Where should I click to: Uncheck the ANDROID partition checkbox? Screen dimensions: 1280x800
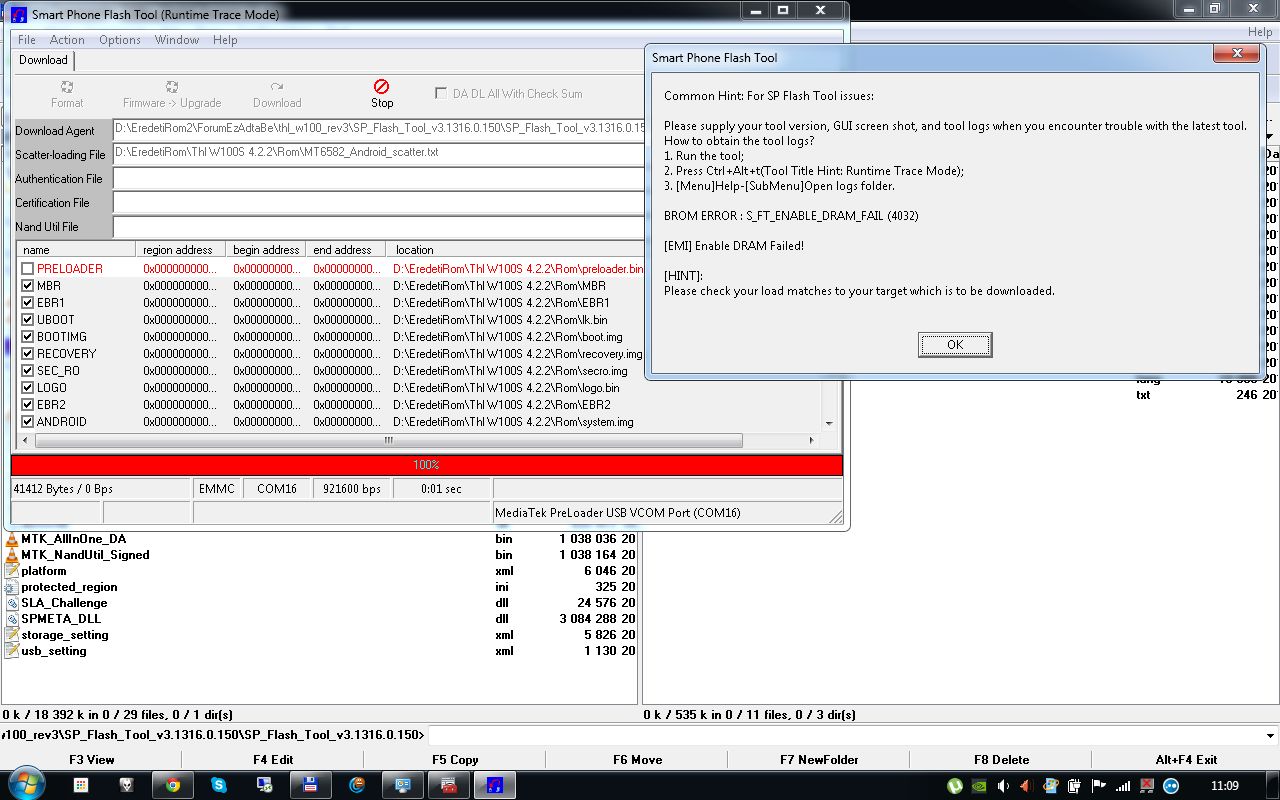tap(28, 422)
